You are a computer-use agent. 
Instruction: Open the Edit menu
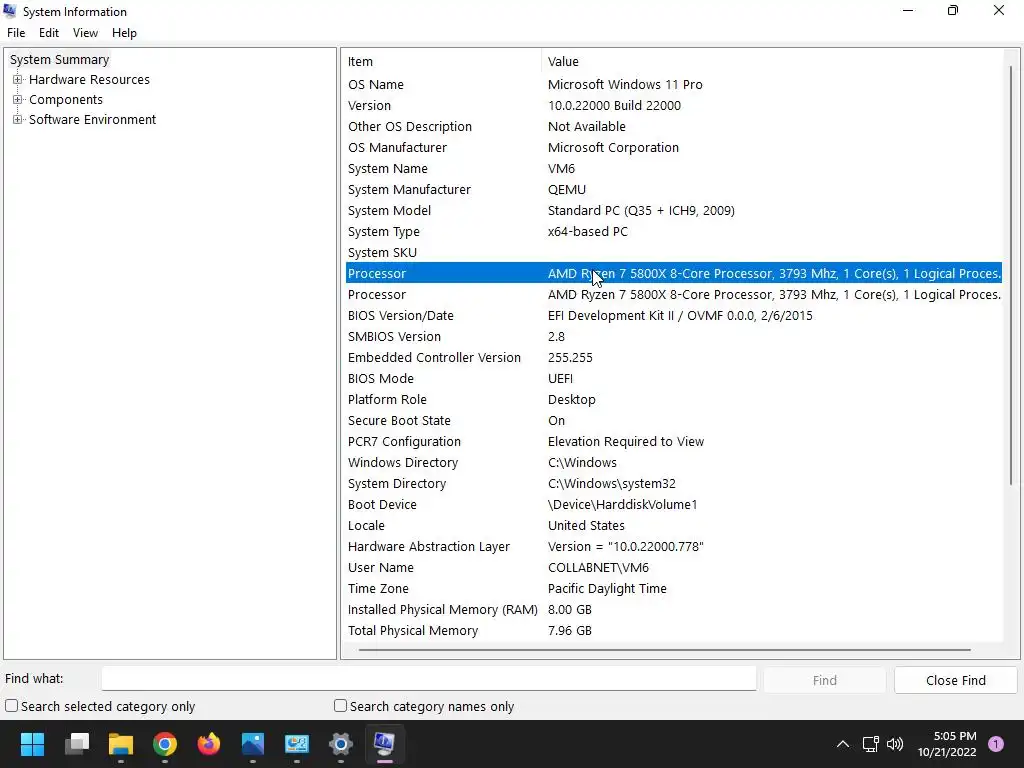click(x=49, y=33)
